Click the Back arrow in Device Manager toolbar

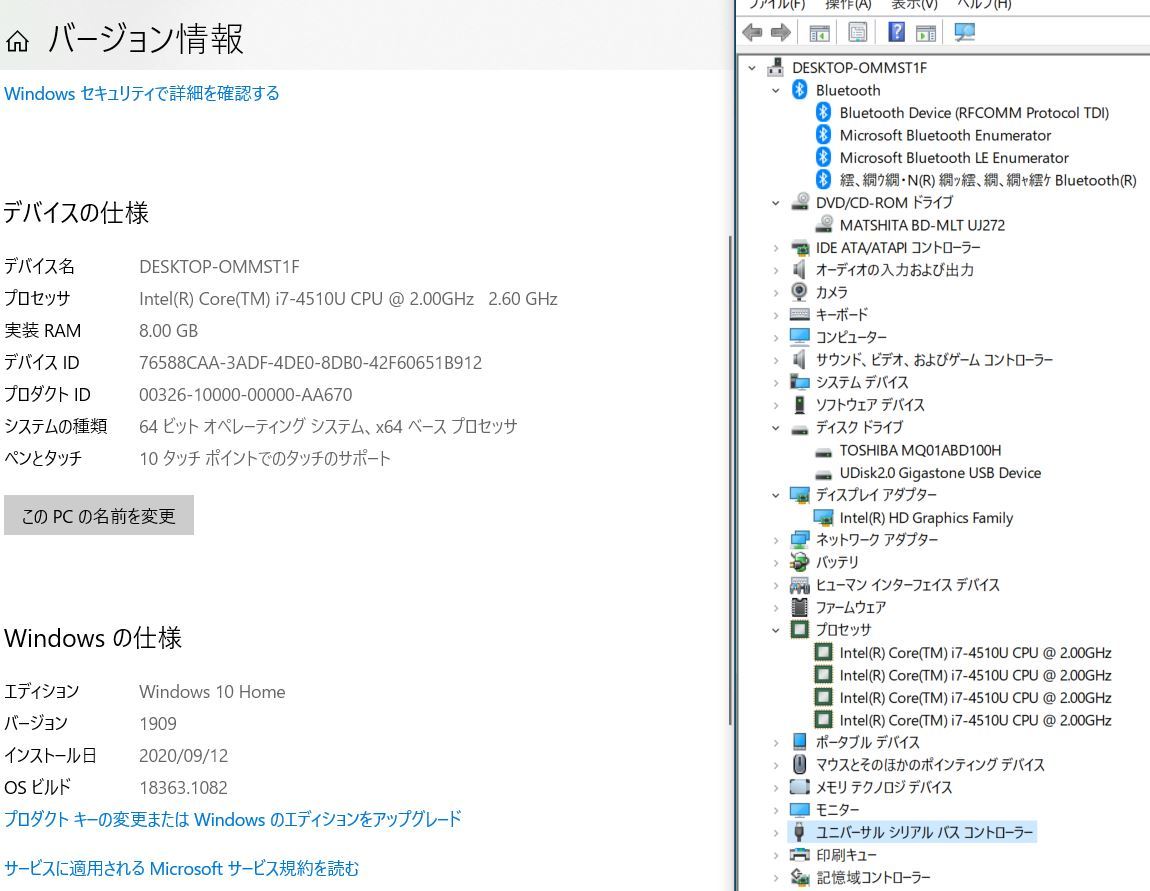point(752,32)
